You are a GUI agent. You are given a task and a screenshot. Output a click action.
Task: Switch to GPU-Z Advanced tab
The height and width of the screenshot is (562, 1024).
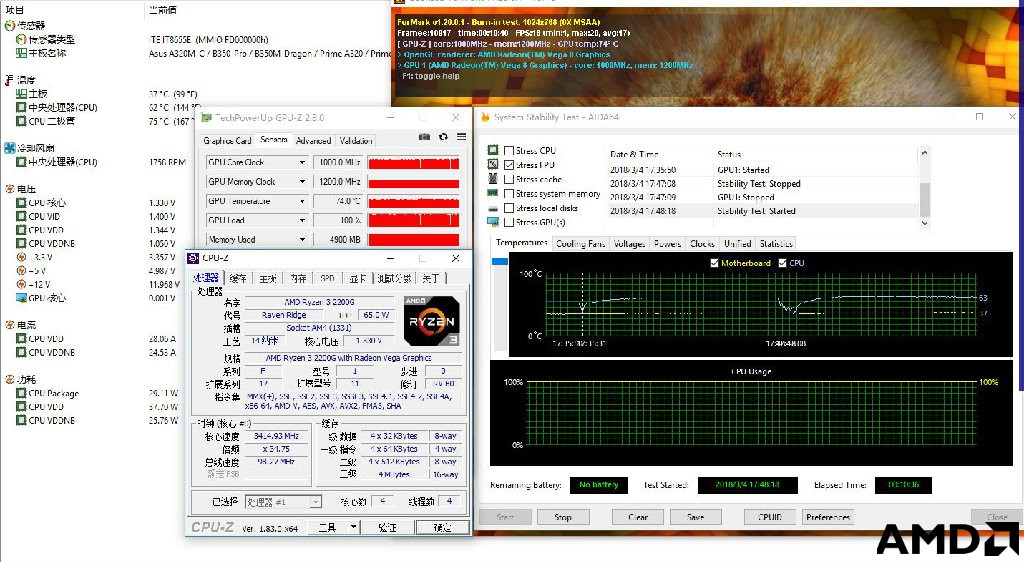click(x=313, y=140)
